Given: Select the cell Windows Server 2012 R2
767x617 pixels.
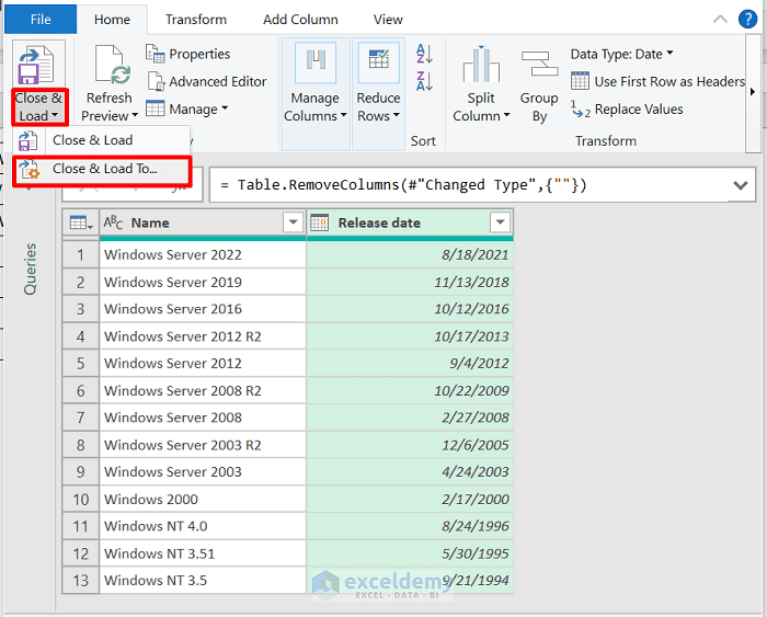Looking at the screenshot, I should tap(203, 337).
